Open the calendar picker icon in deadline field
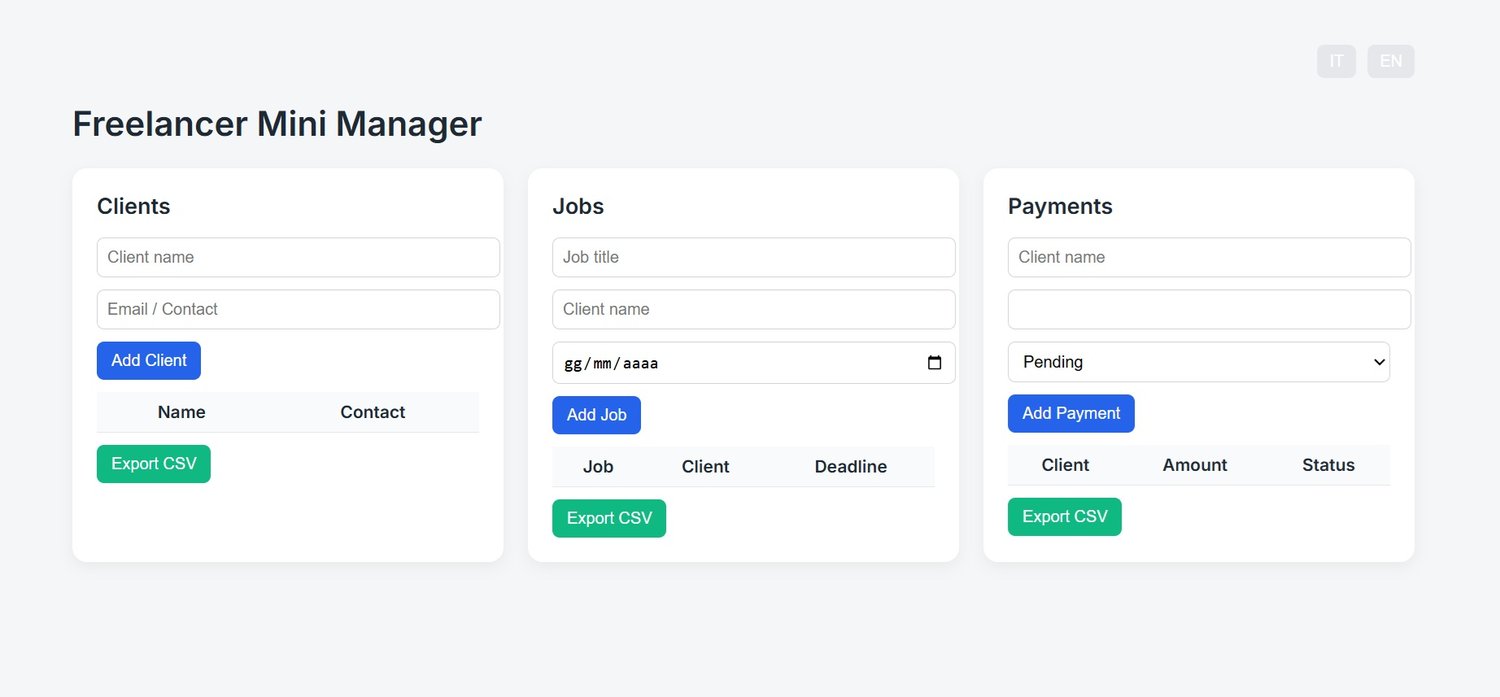Image resolution: width=1500 pixels, height=697 pixels. click(x=934, y=363)
